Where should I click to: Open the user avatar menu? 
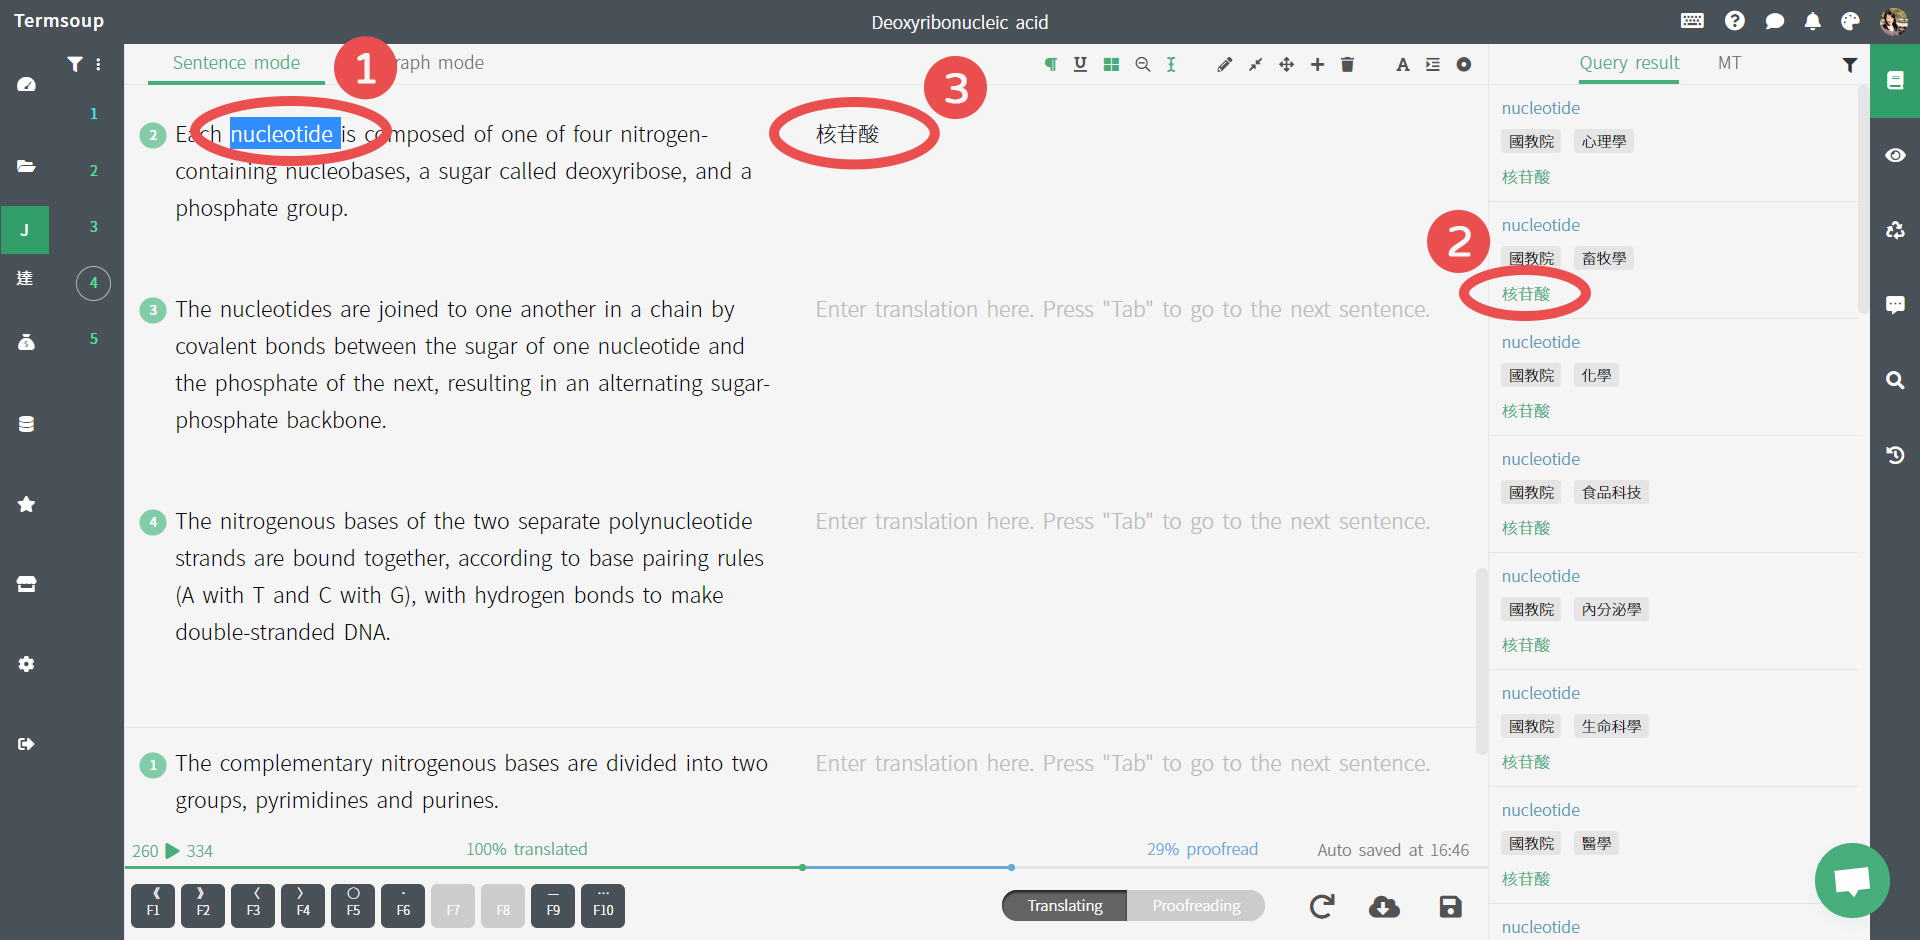point(1894,21)
